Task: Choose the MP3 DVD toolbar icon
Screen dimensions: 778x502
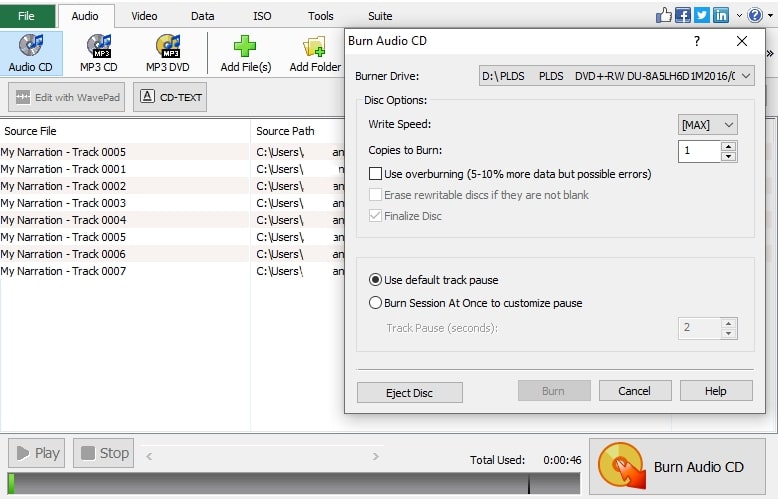Action: coord(168,53)
